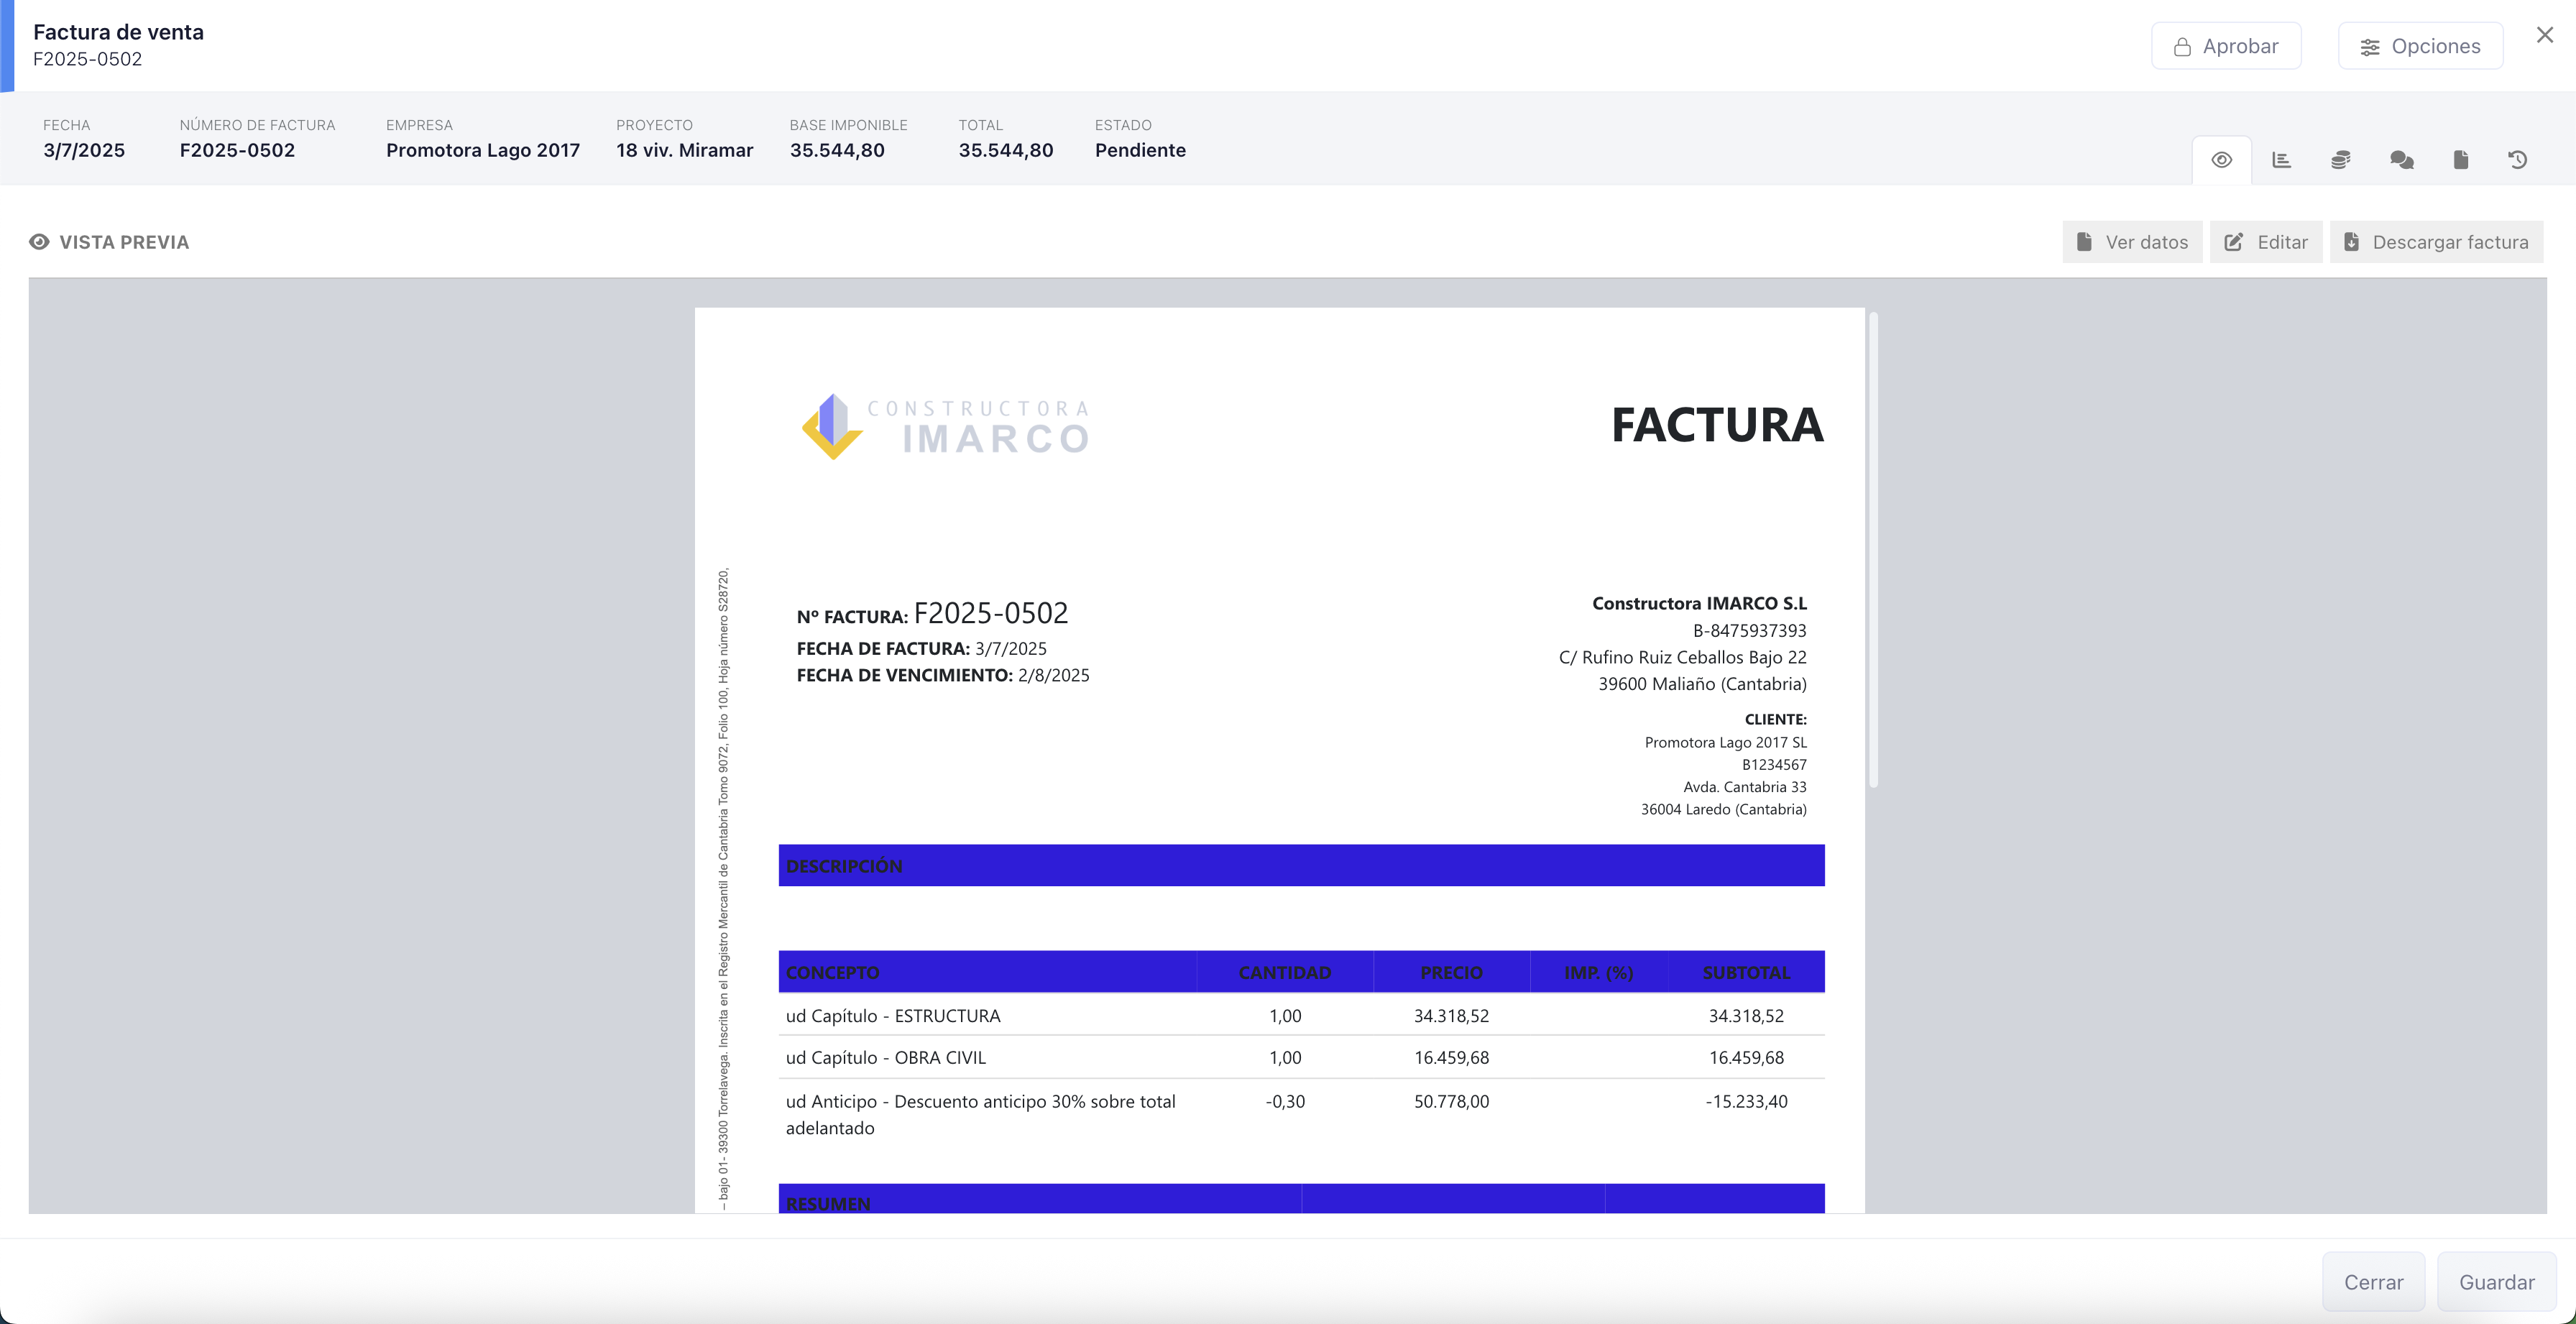The height and width of the screenshot is (1324, 2576).
Task: Click the Pendiente status value
Action: click(1140, 150)
